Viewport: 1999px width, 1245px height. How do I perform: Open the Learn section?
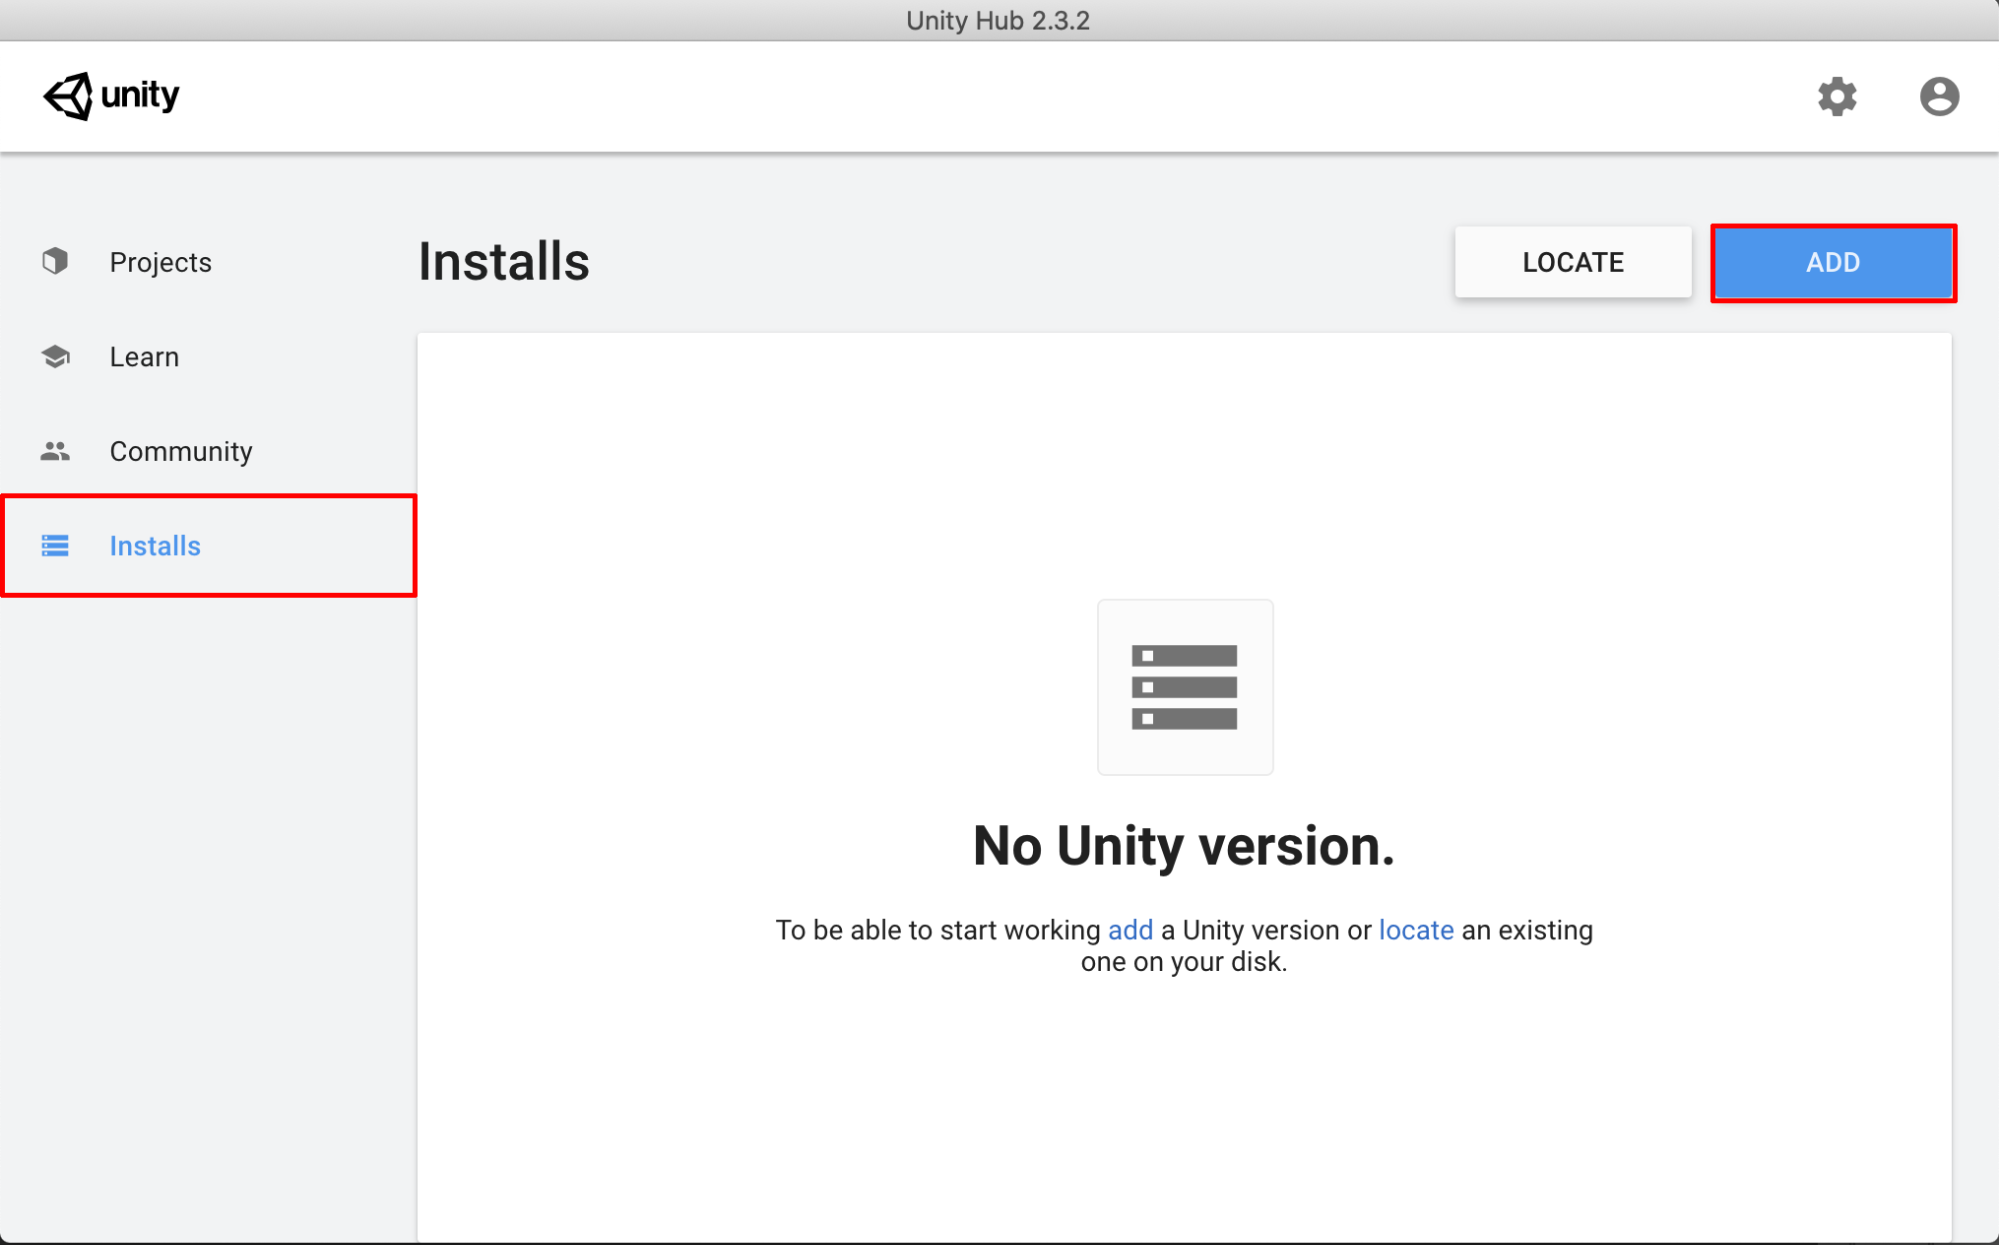[x=144, y=357]
